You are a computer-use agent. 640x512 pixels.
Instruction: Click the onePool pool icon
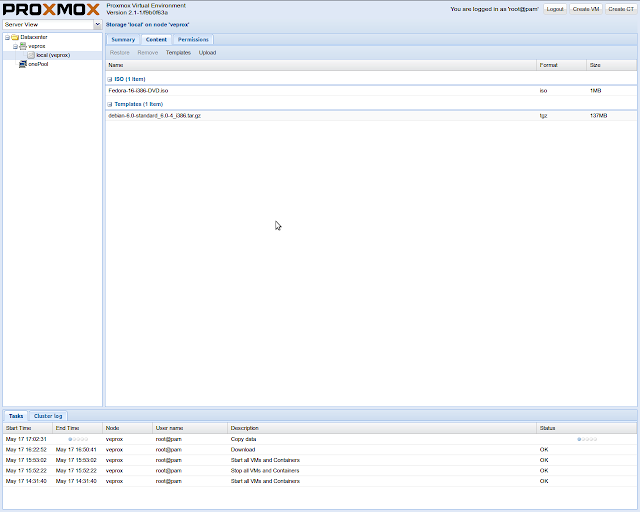pos(23,64)
